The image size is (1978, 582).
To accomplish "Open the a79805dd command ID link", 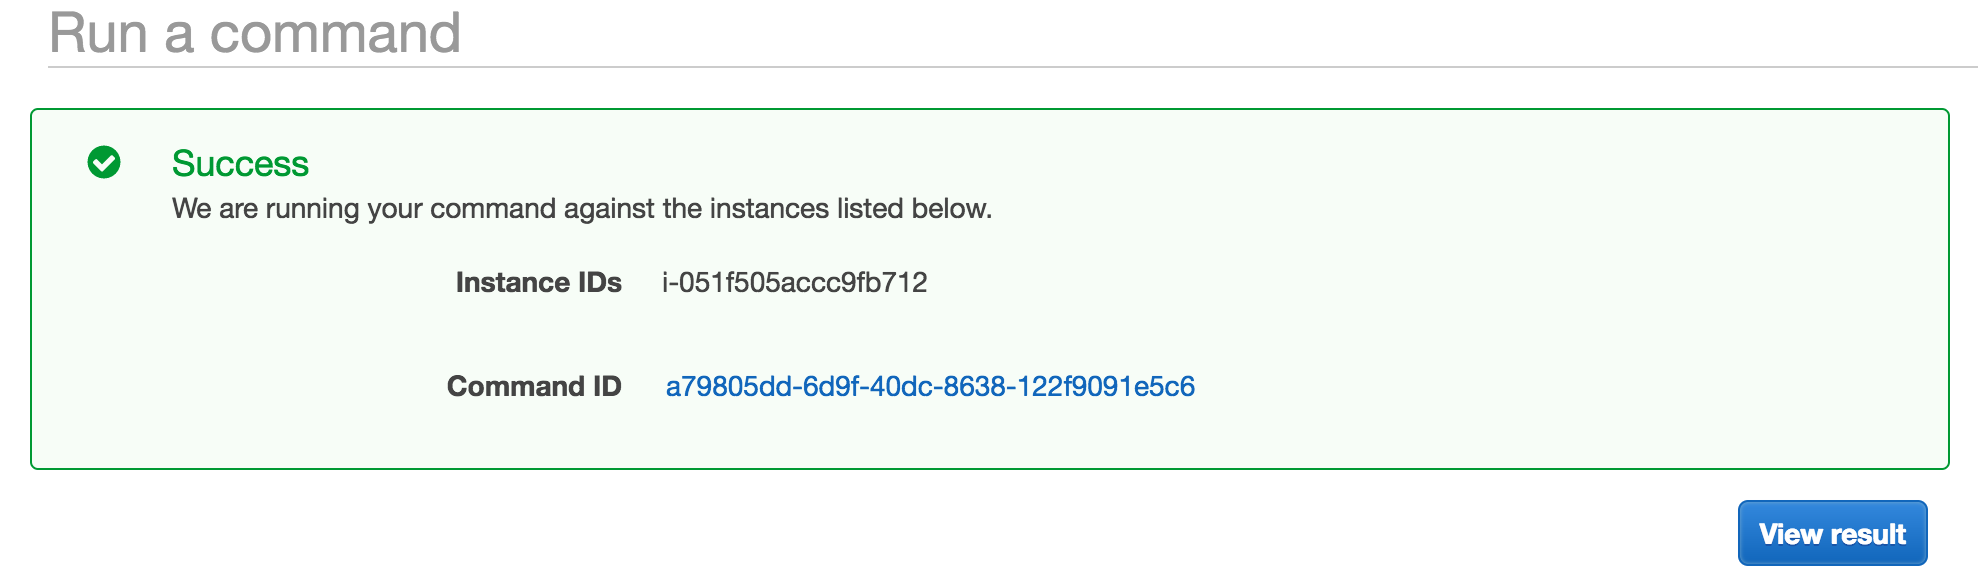I will click(x=930, y=387).
